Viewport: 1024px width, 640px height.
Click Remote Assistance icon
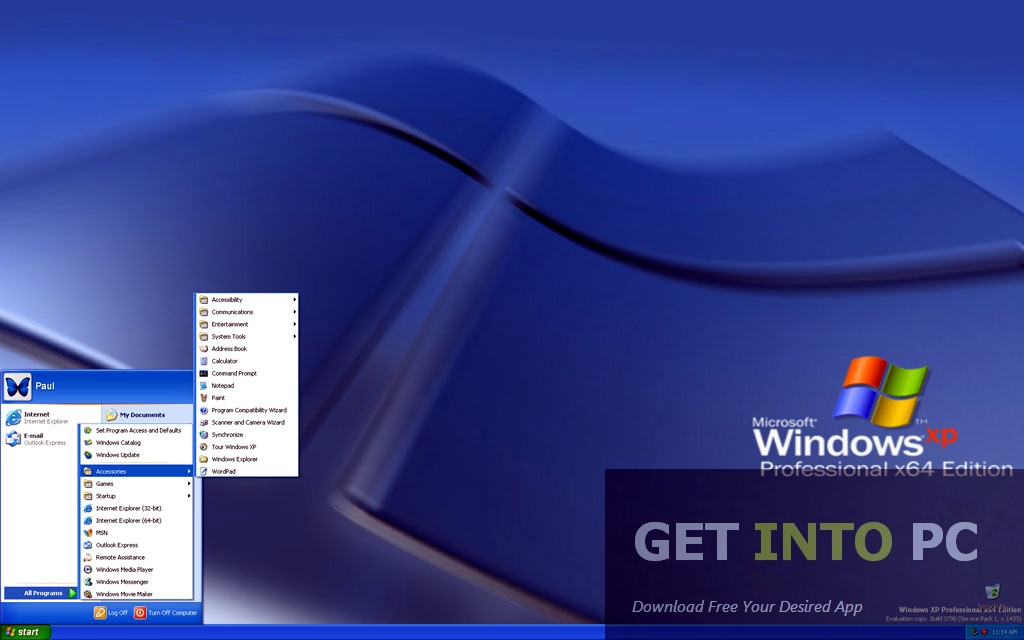88,558
